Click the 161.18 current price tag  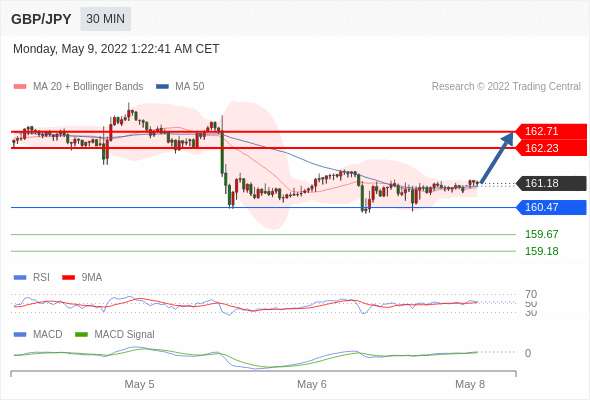tap(551, 183)
